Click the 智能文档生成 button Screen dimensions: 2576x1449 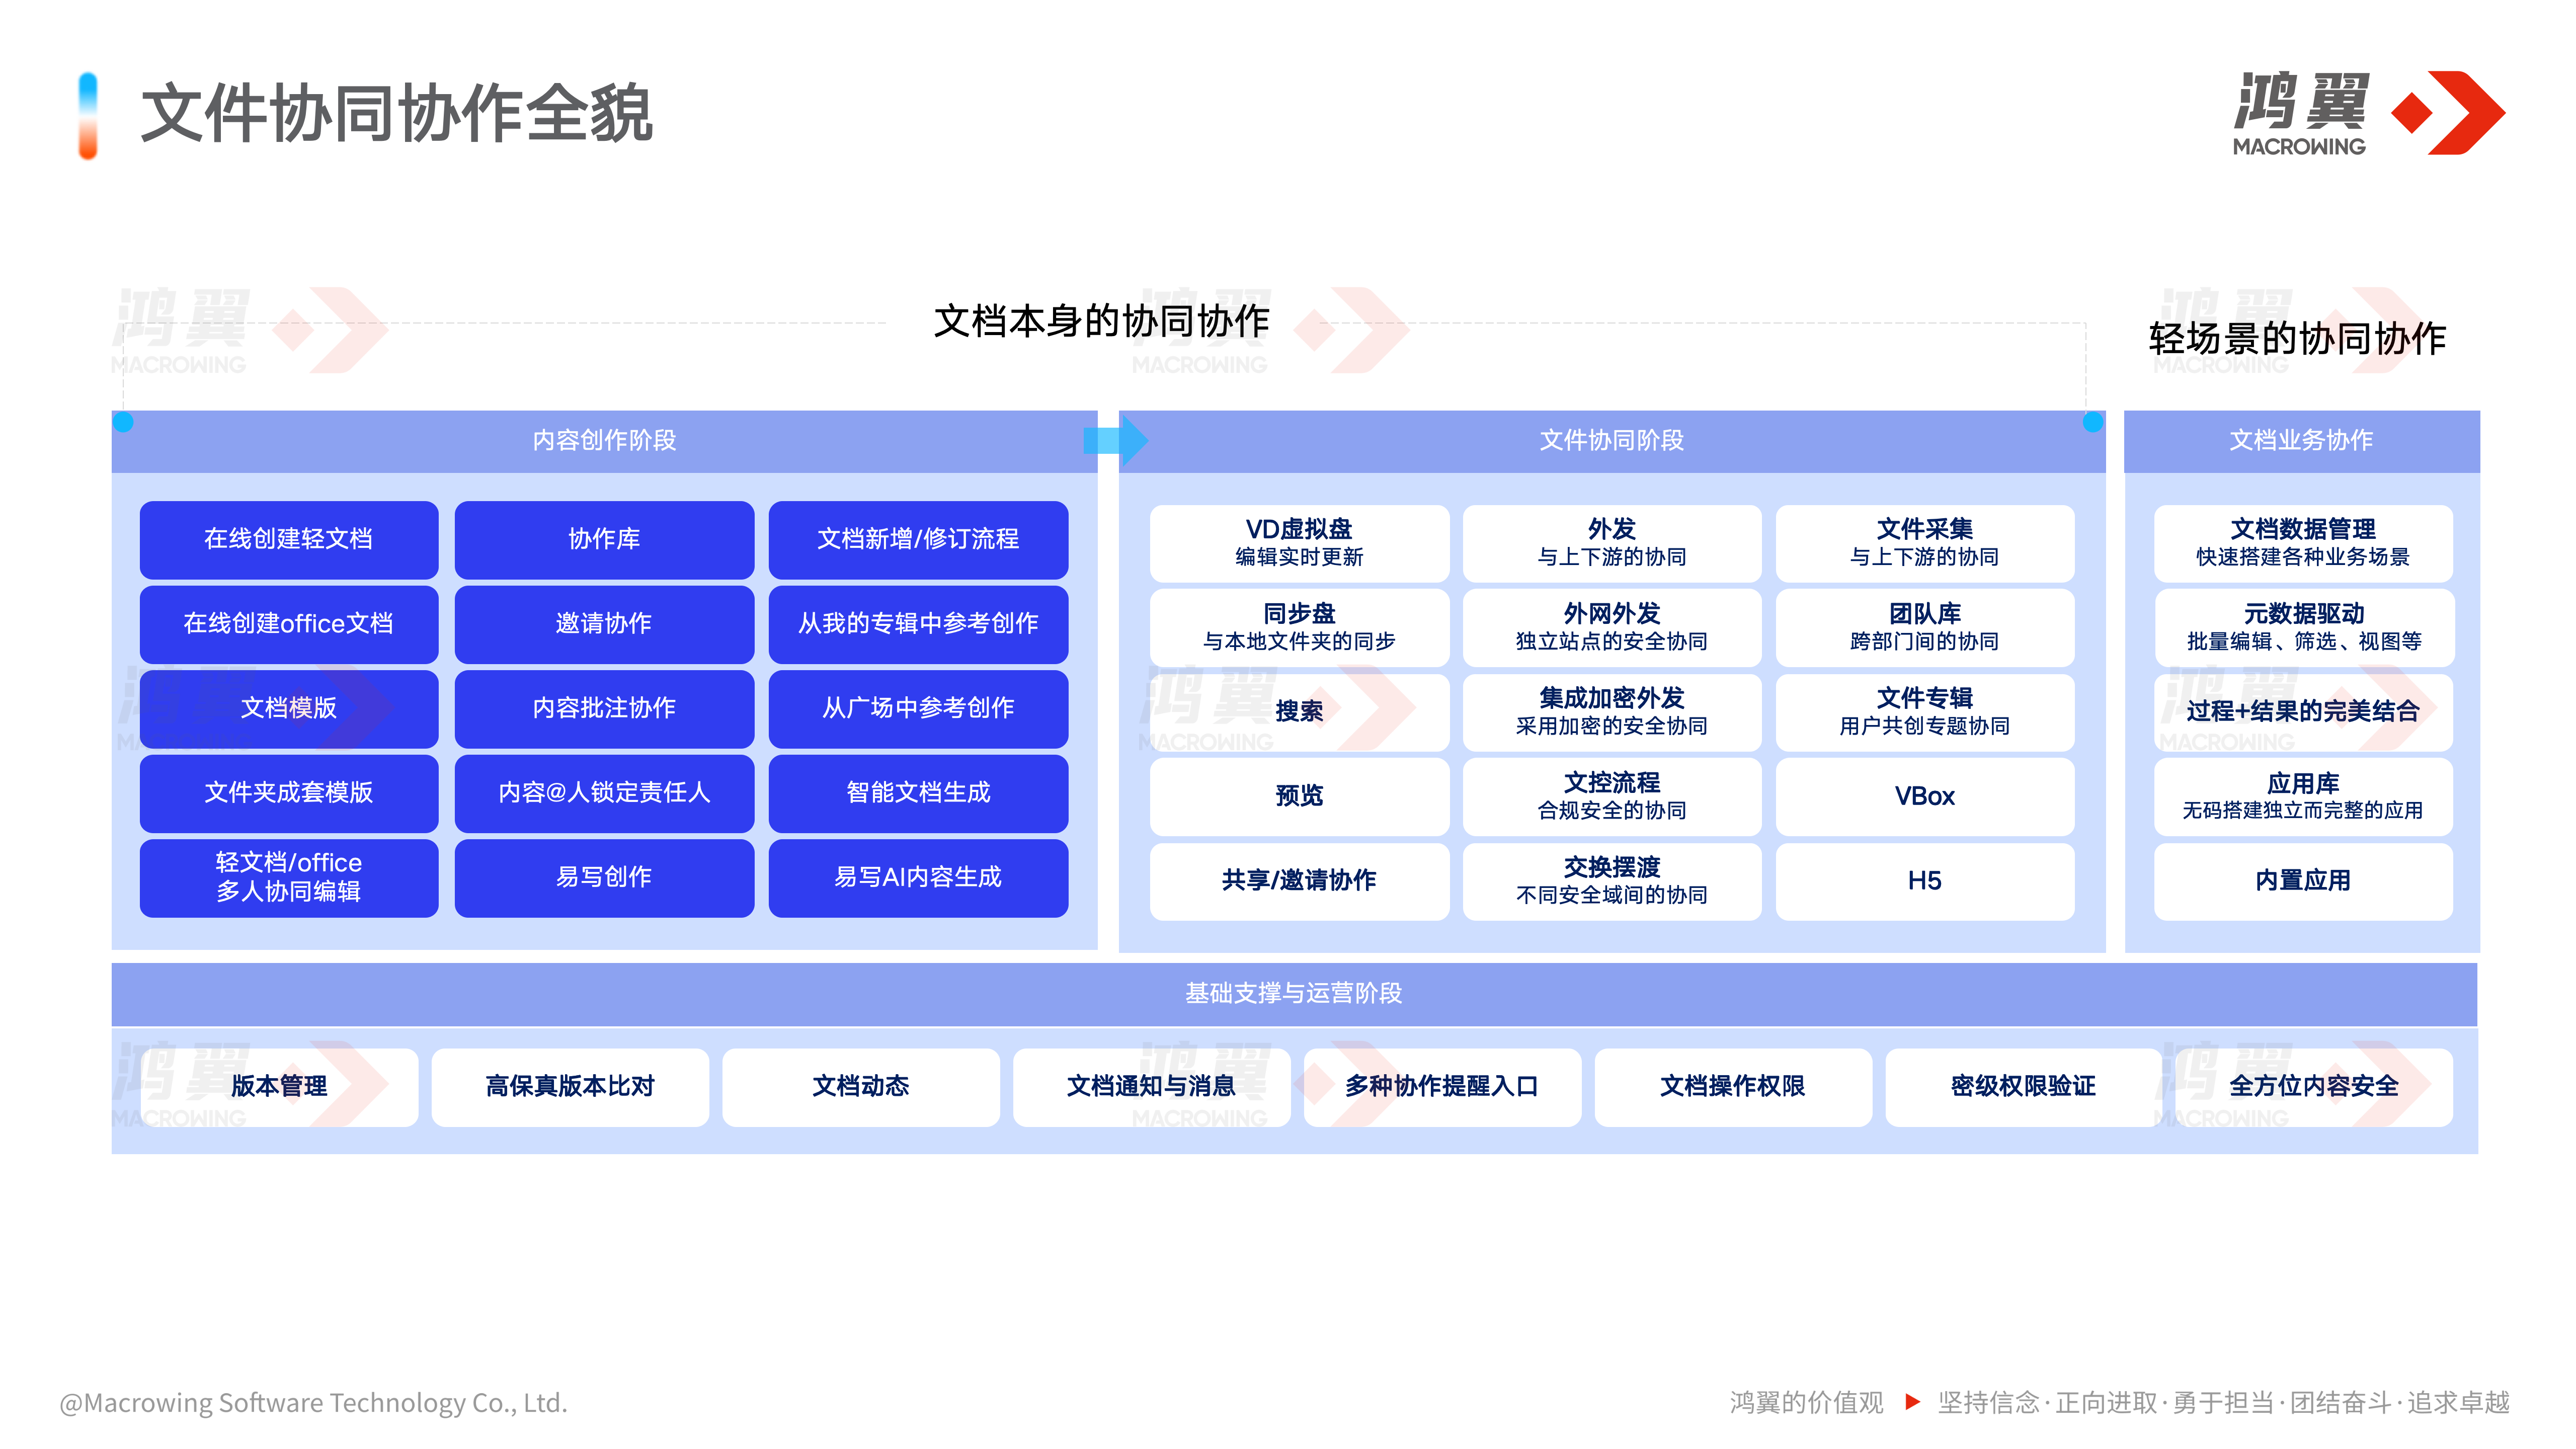[x=918, y=793]
